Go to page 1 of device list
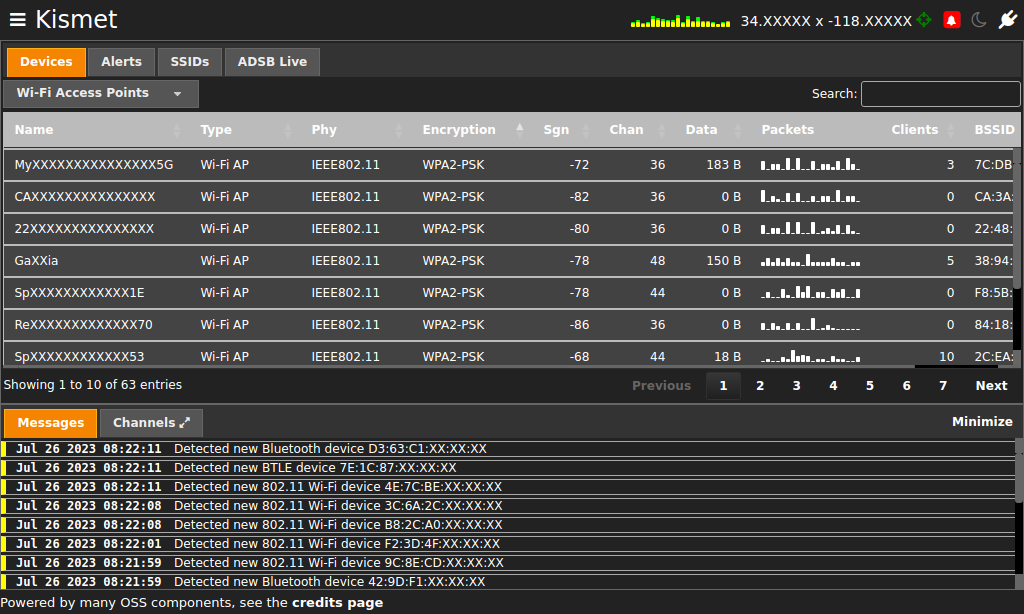Viewport: 1024px width, 614px height. [x=723, y=385]
